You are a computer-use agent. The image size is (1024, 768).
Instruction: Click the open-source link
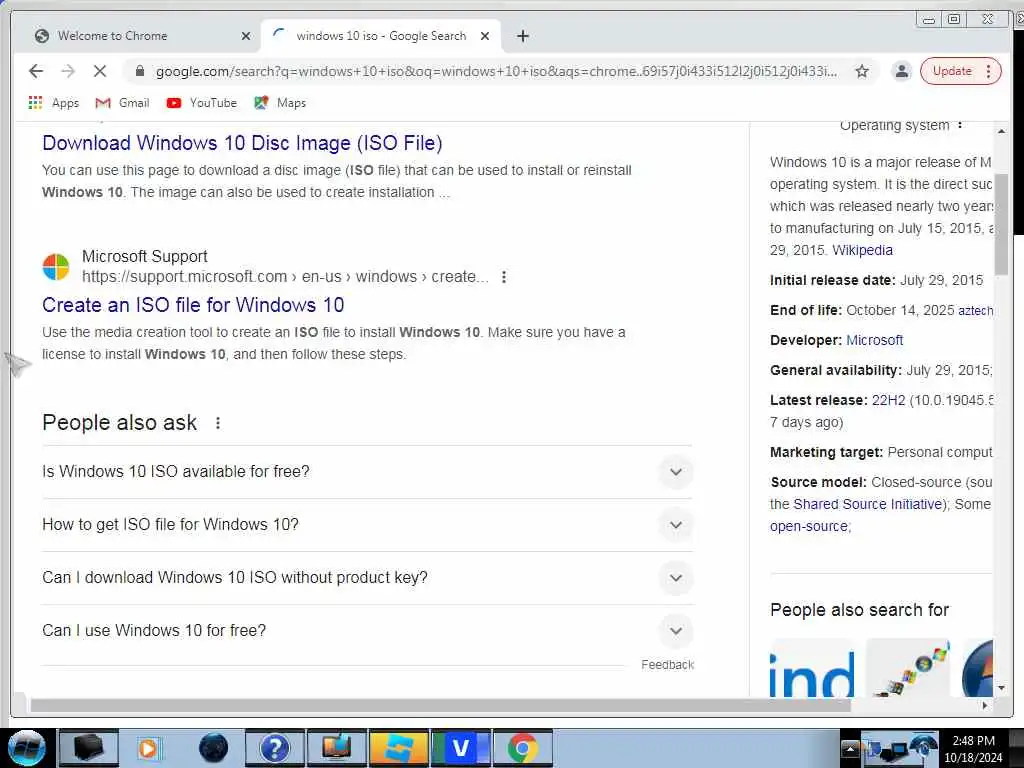[809, 526]
